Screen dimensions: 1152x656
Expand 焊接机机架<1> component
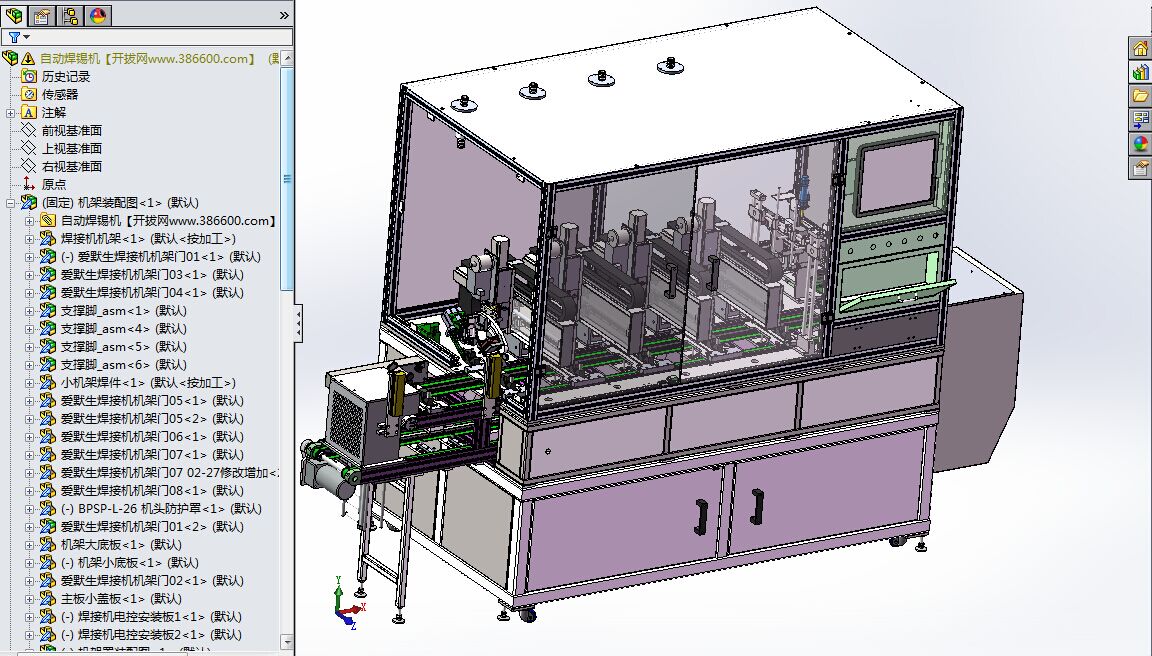coord(29,239)
